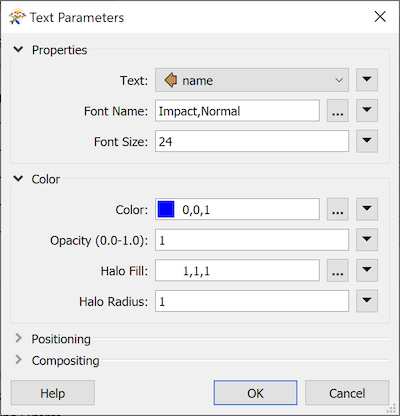
Task: Click into the Font Size field
Action: [x=252, y=141]
